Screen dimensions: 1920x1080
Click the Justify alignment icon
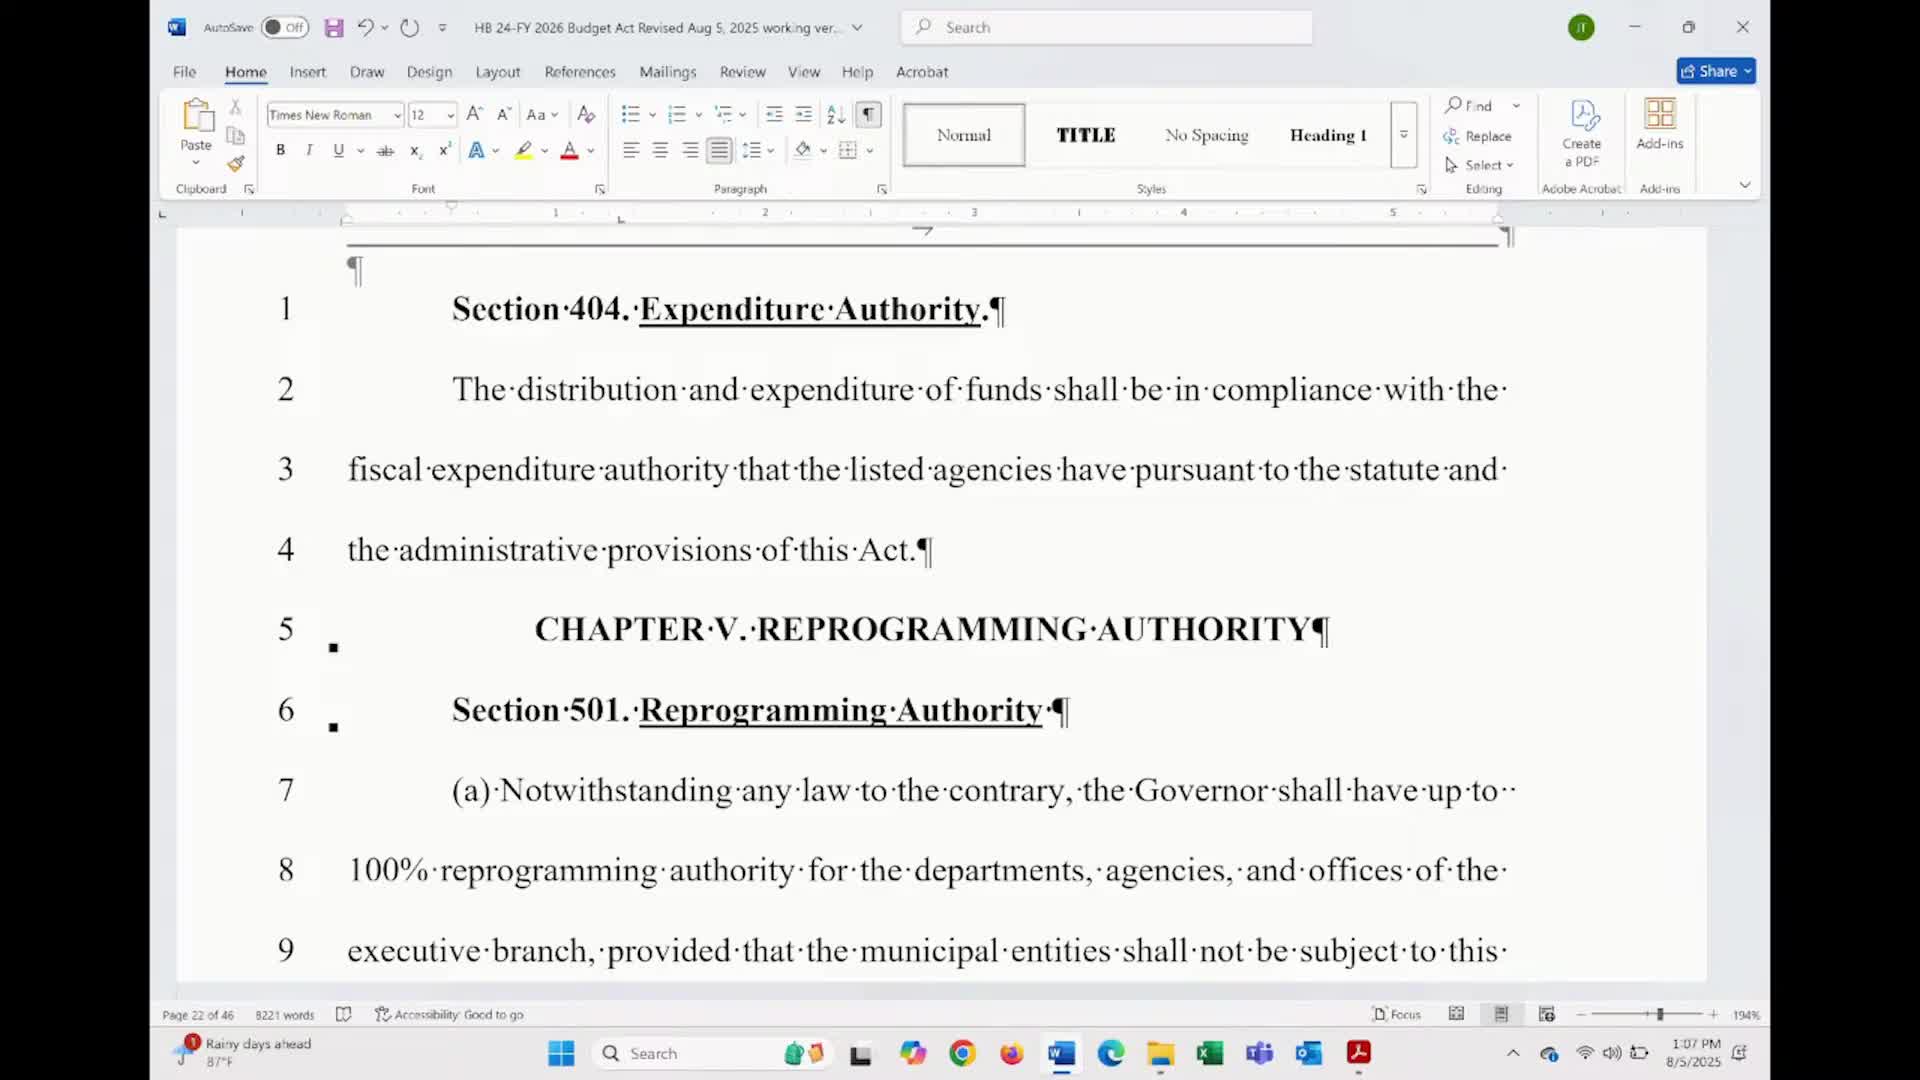coord(719,150)
